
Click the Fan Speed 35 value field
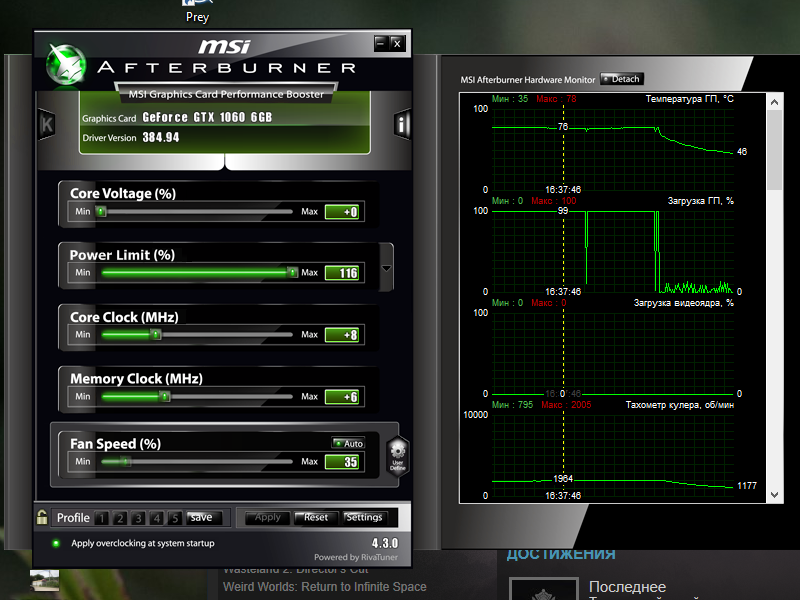[x=342, y=462]
